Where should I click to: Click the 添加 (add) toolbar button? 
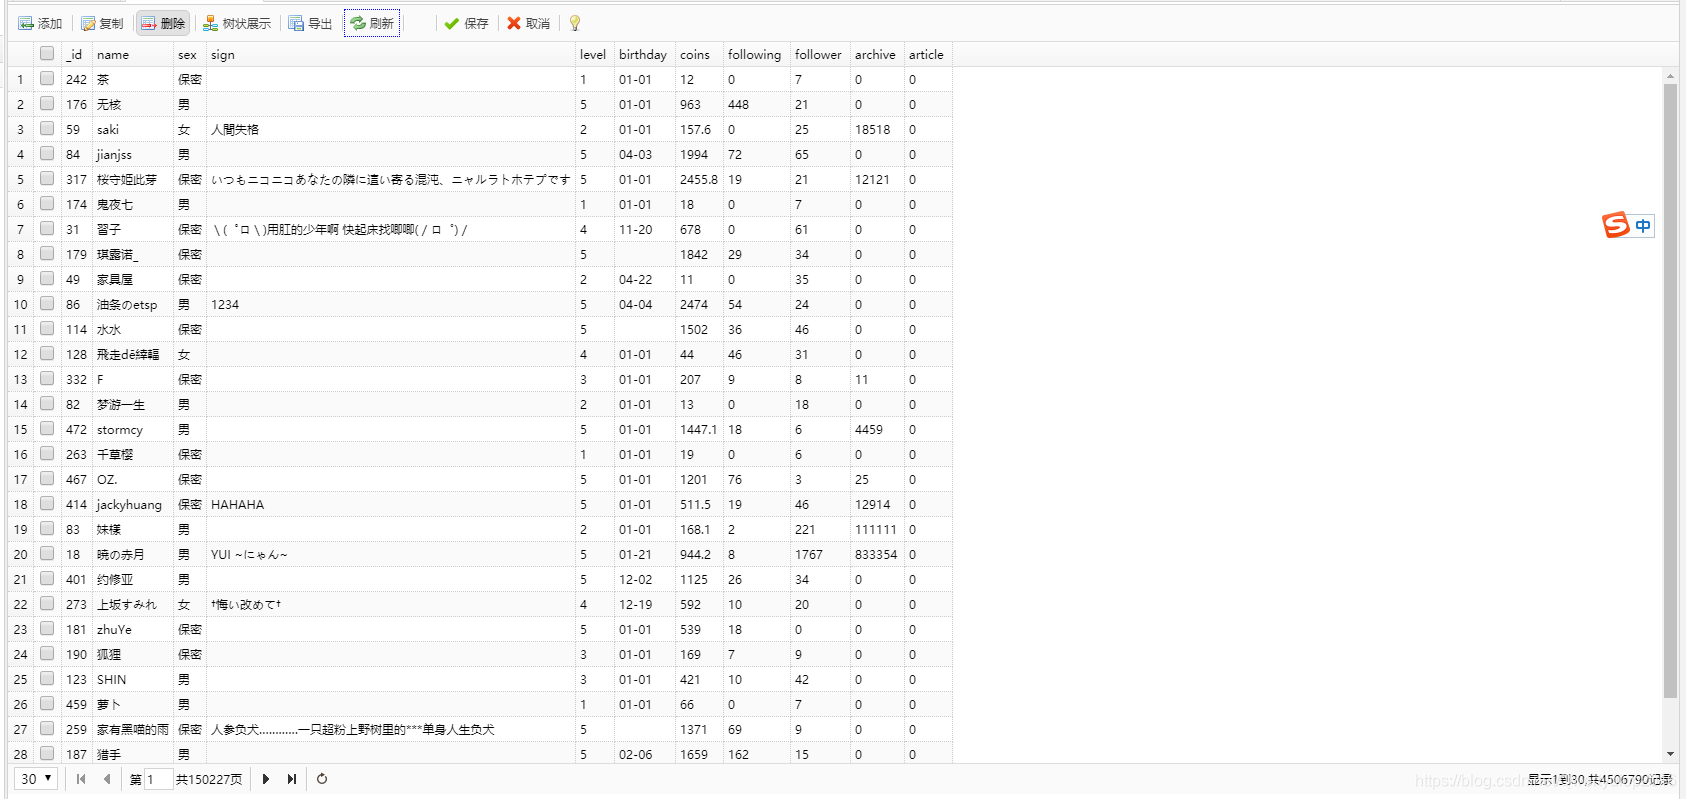tap(40, 23)
